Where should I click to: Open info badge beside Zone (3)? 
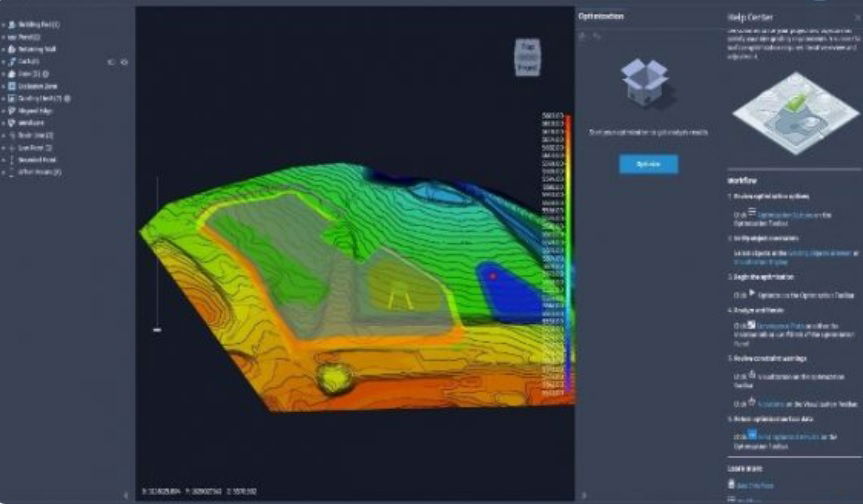click(x=46, y=74)
